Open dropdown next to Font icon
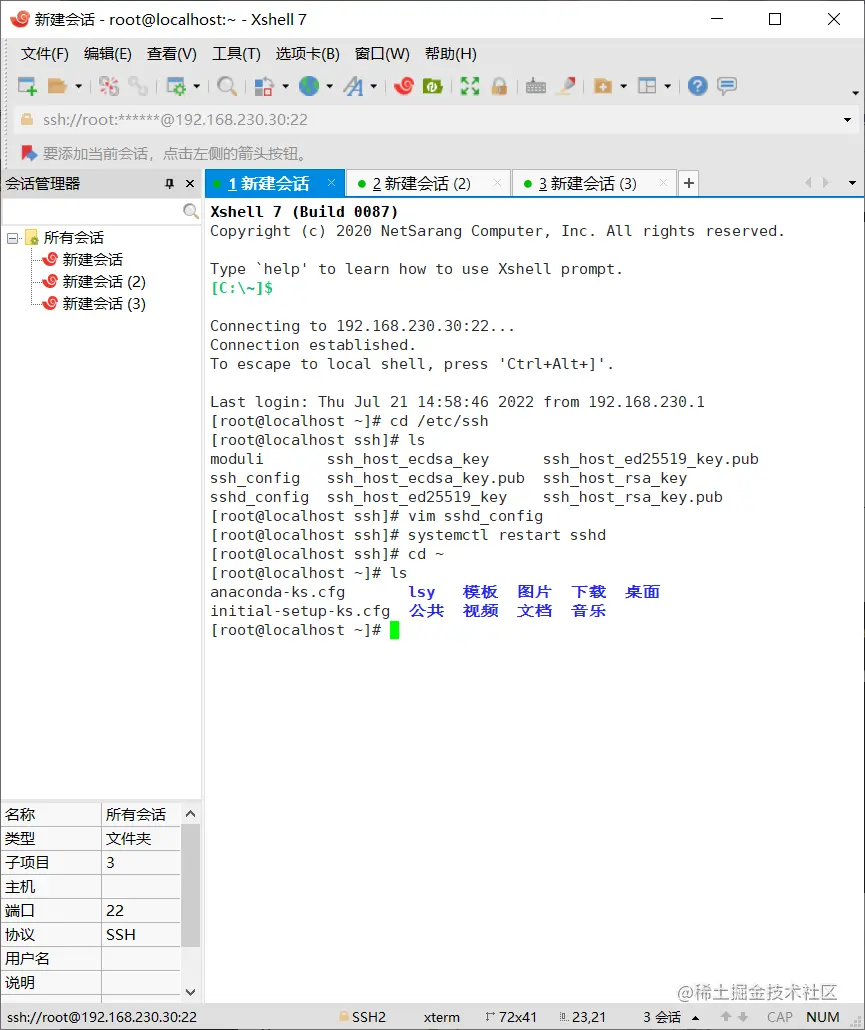The height and width of the screenshot is (1030, 865). (374, 86)
